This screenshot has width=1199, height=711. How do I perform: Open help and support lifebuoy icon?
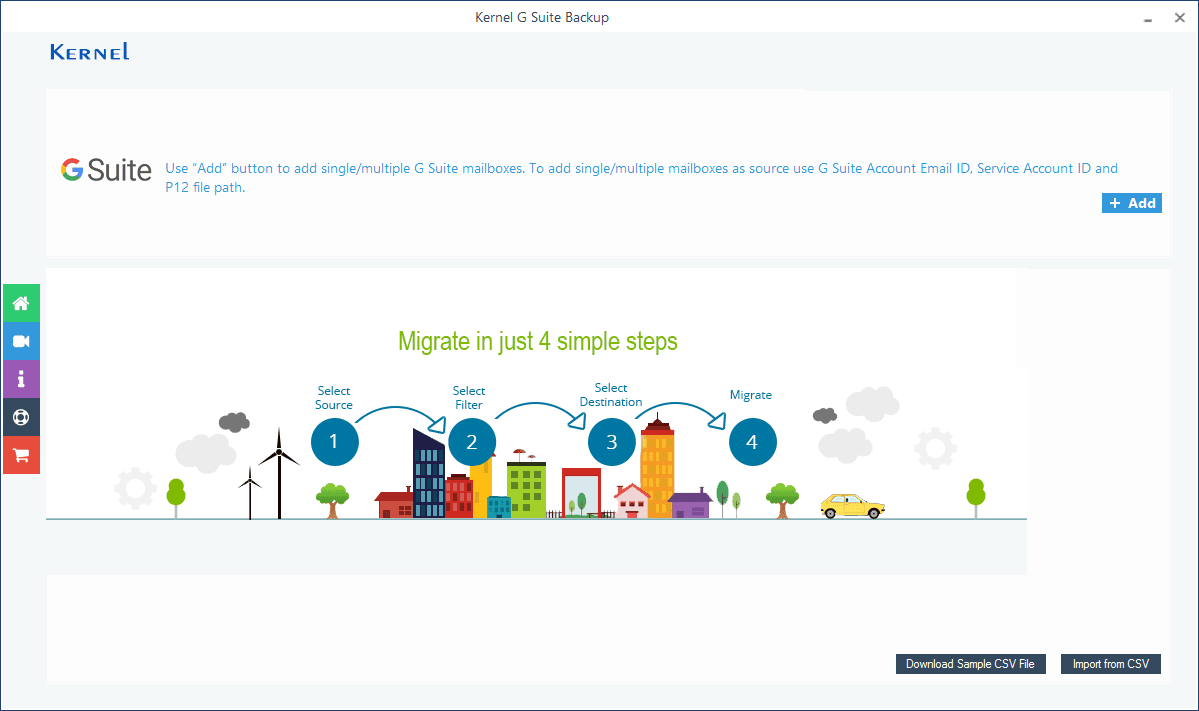pos(21,417)
